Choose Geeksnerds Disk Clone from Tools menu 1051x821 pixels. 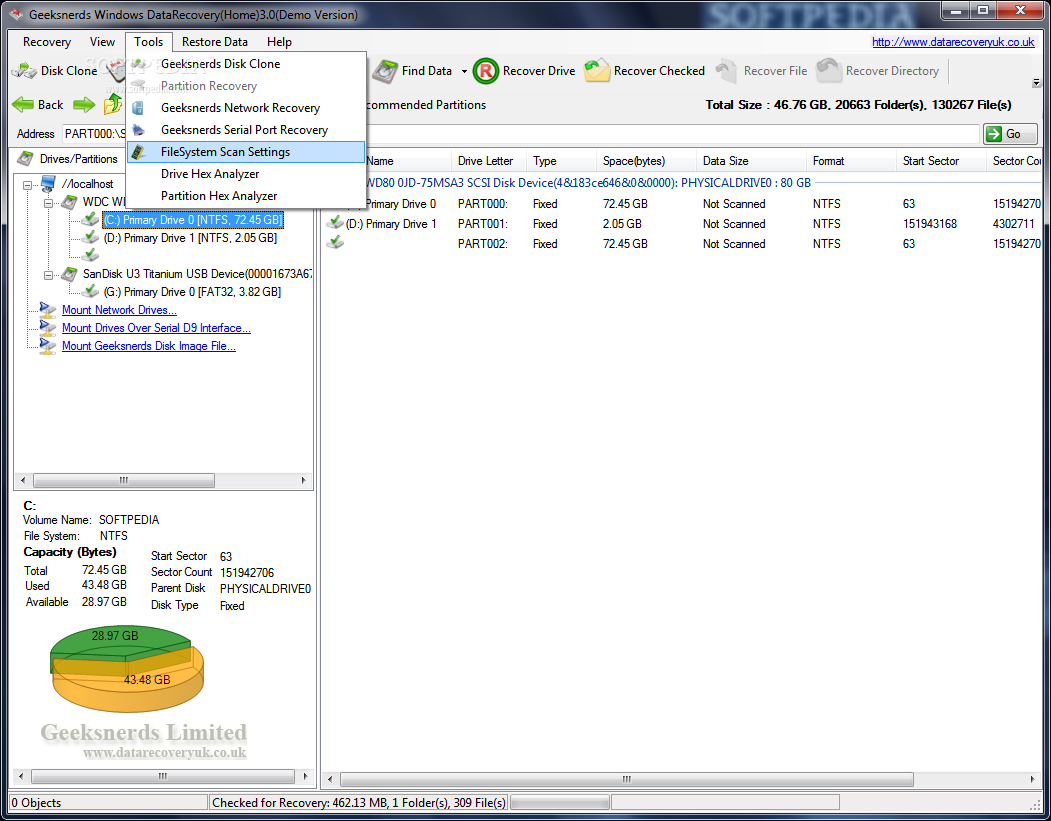246,64
